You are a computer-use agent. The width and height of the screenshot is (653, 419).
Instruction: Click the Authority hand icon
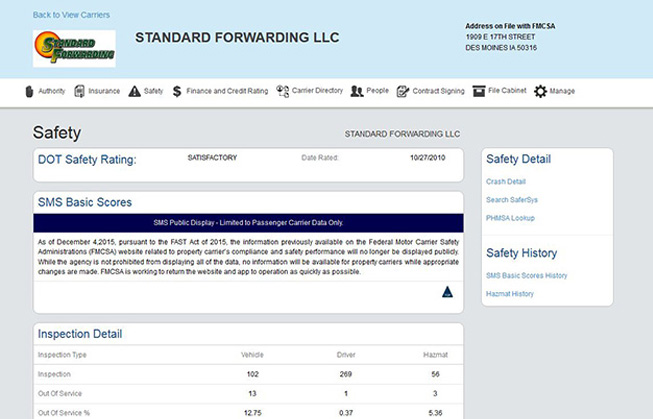pos(29,91)
